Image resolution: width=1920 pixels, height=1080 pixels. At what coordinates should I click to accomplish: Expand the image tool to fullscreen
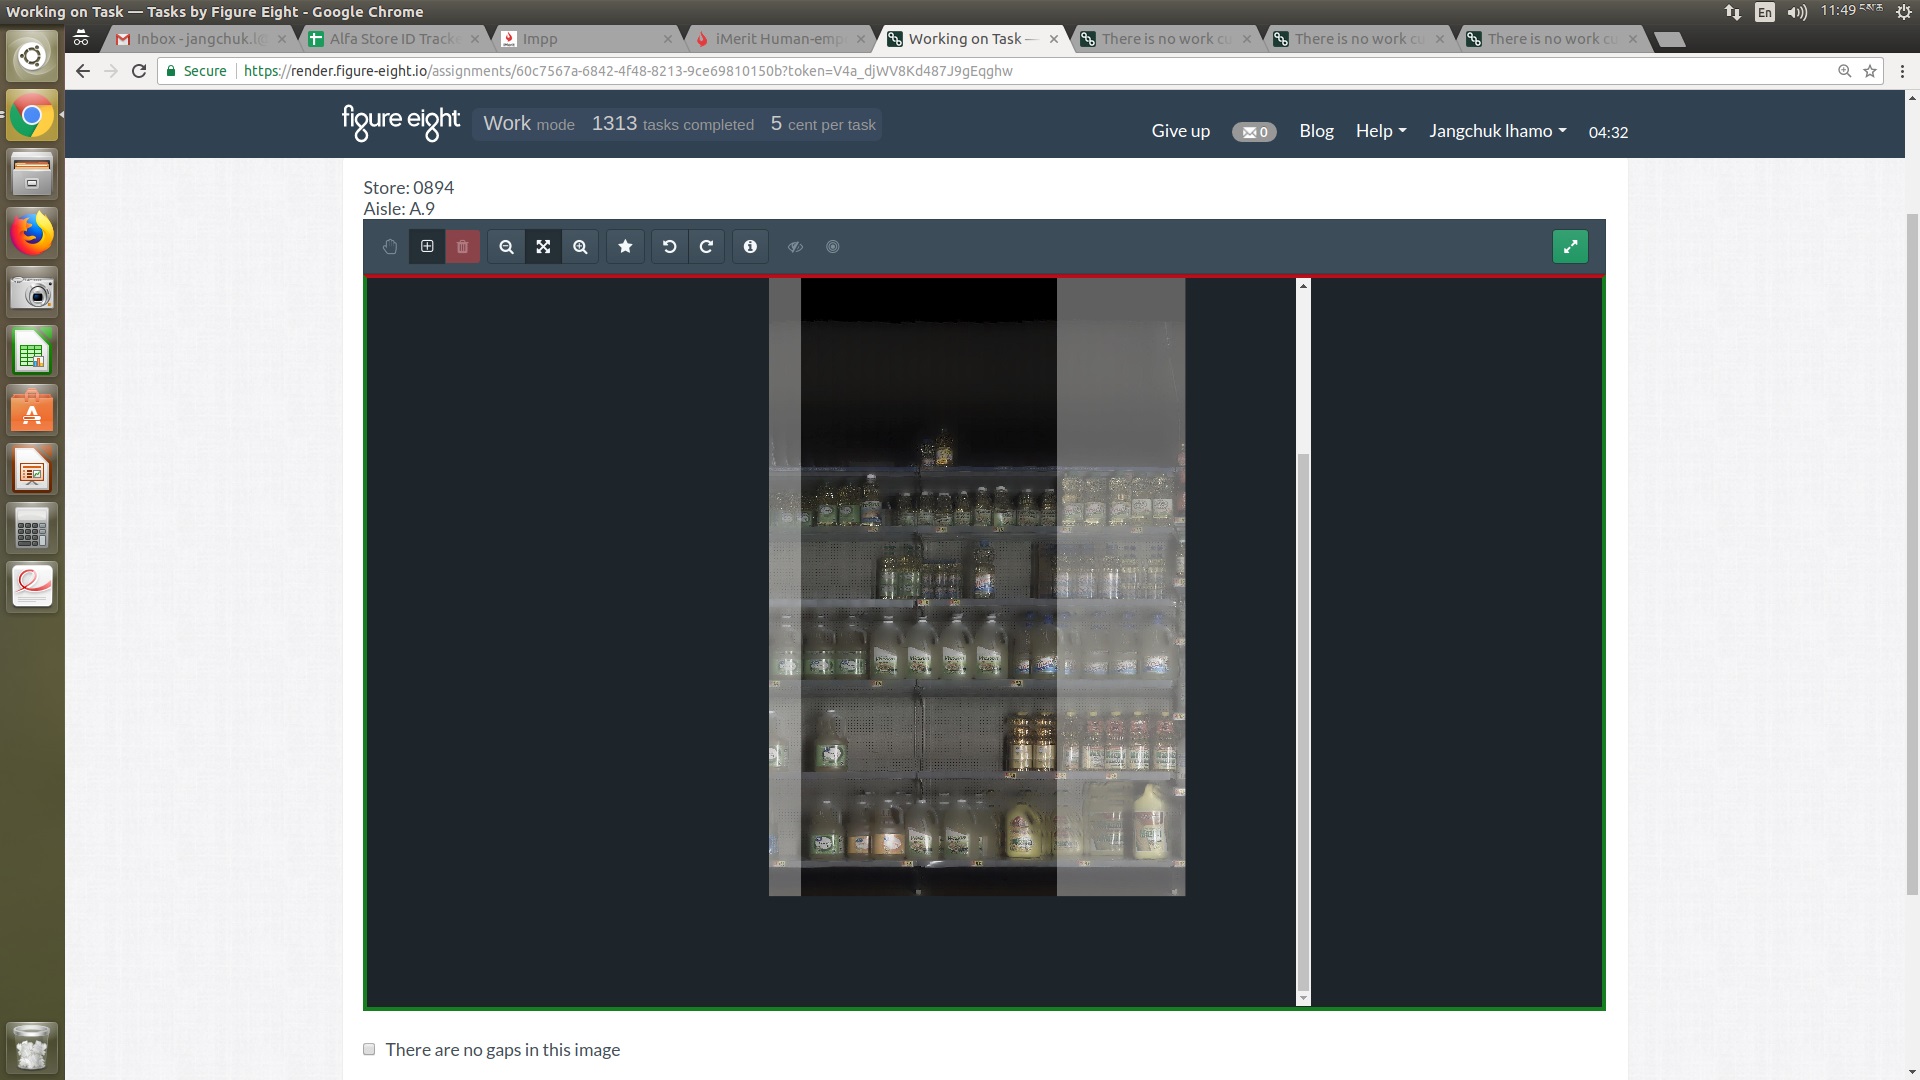(1570, 247)
